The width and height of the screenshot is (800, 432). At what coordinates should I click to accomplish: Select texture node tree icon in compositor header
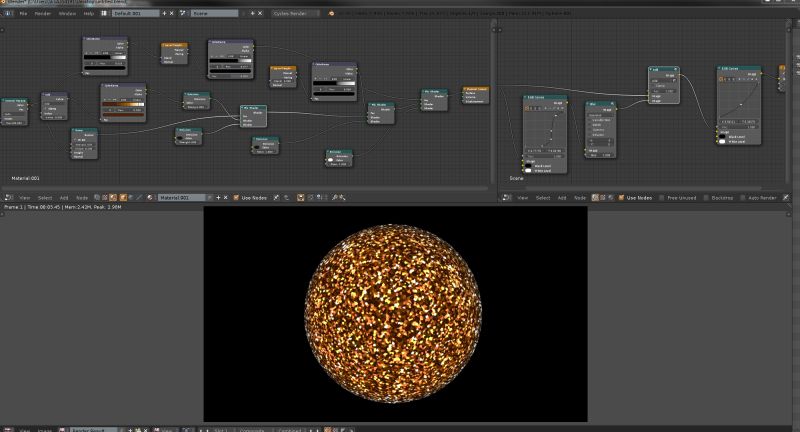point(603,197)
